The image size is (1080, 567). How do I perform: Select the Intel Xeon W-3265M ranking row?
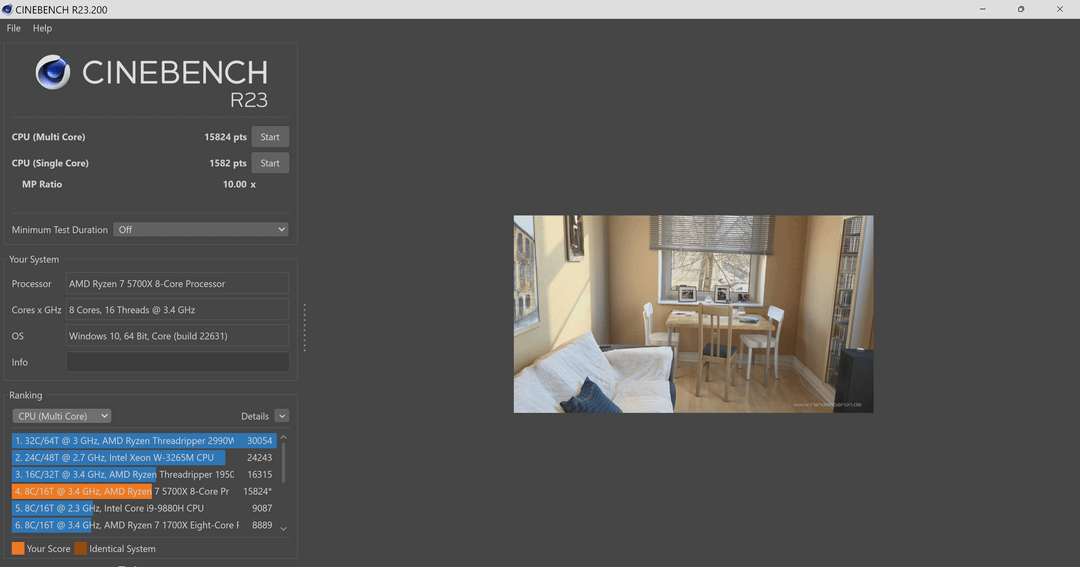coord(144,457)
